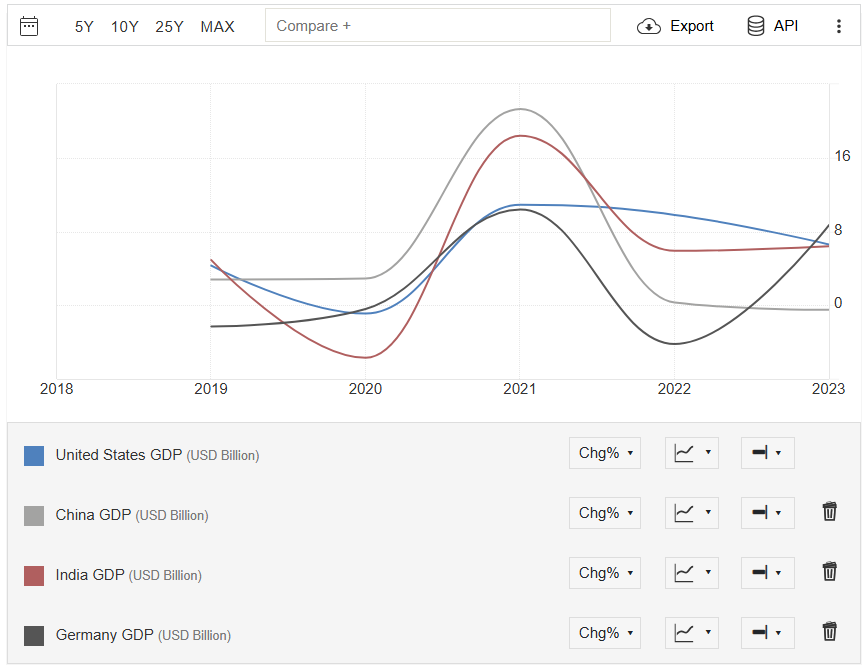
Task: Click the red India GDP color swatch
Action: tap(34, 575)
